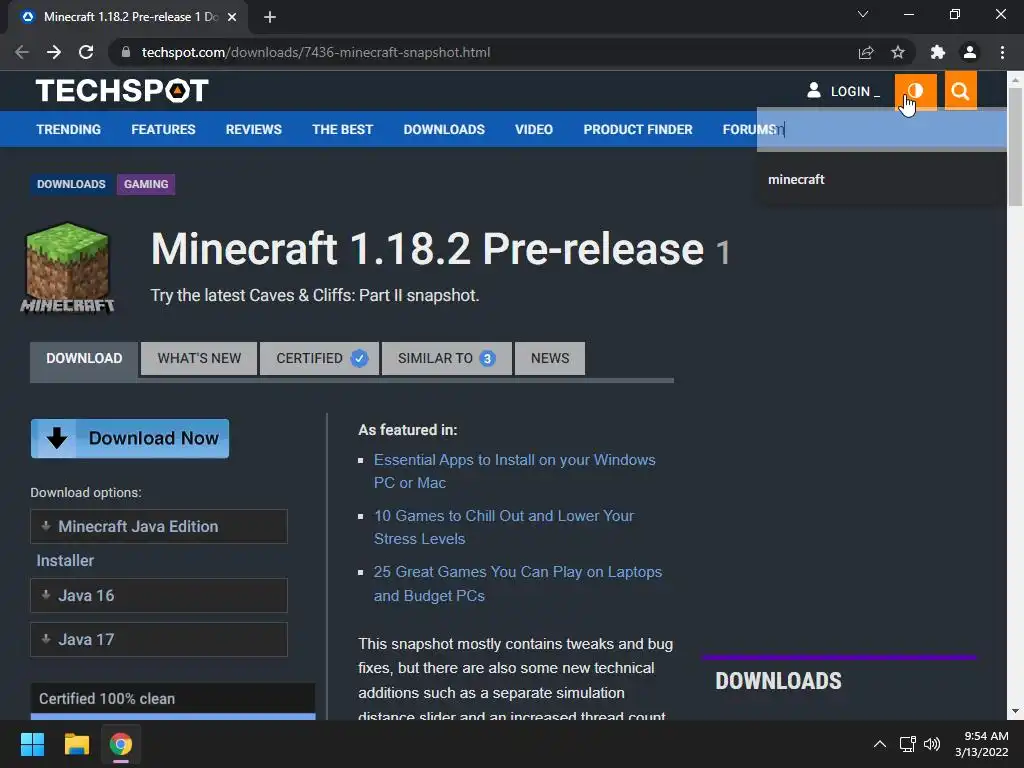1024x768 pixels.
Task: Click the Download Now button
Action: point(130,438)
